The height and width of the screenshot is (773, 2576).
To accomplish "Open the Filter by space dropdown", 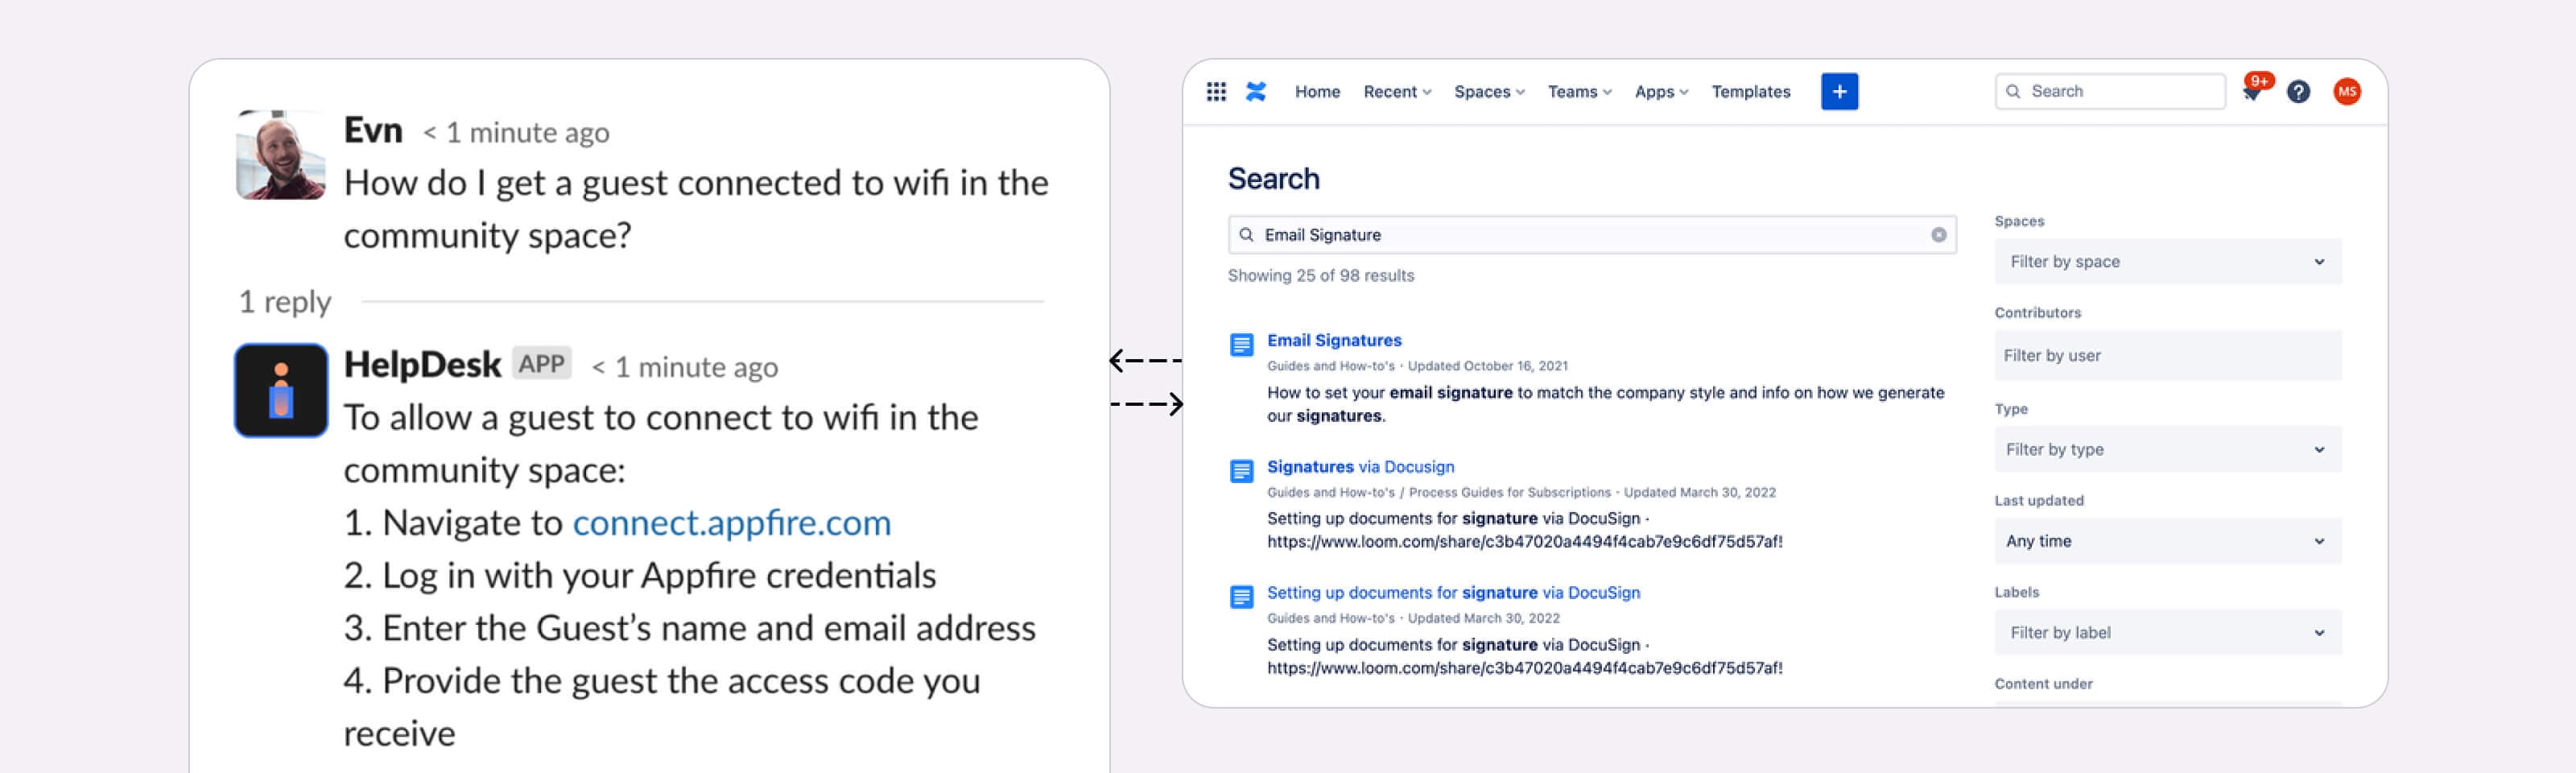I will point(2167,261).
